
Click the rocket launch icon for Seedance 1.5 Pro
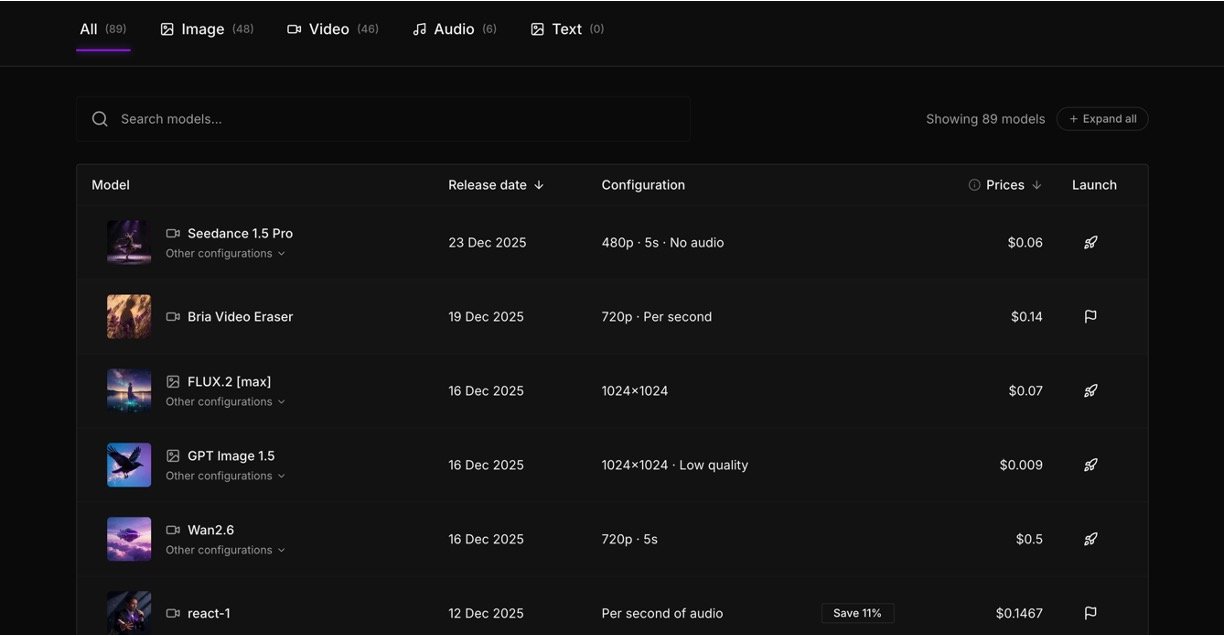1090,243
